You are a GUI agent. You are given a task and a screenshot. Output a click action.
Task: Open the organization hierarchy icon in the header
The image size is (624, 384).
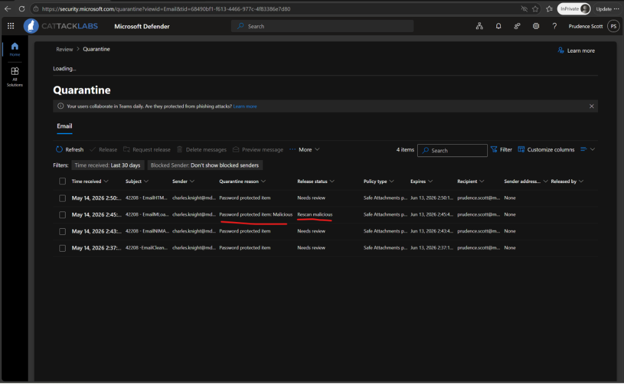[480, 26]
